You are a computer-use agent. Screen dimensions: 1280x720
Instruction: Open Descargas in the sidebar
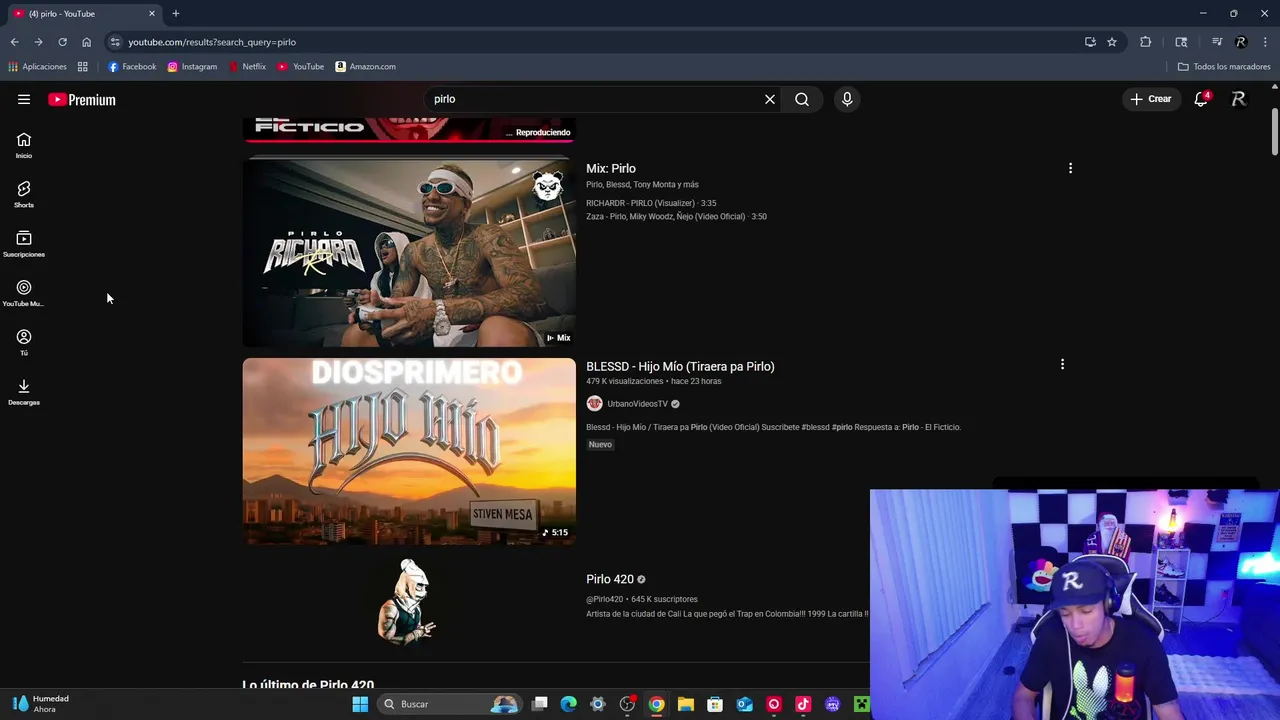click(24, 392)
